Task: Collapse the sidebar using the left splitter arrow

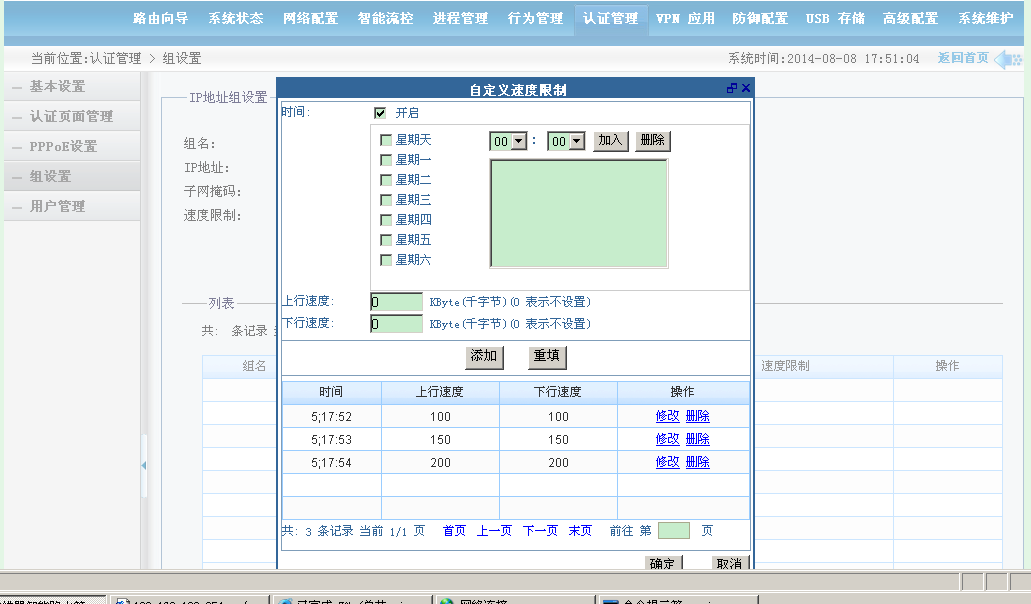Action: point(144,465)
